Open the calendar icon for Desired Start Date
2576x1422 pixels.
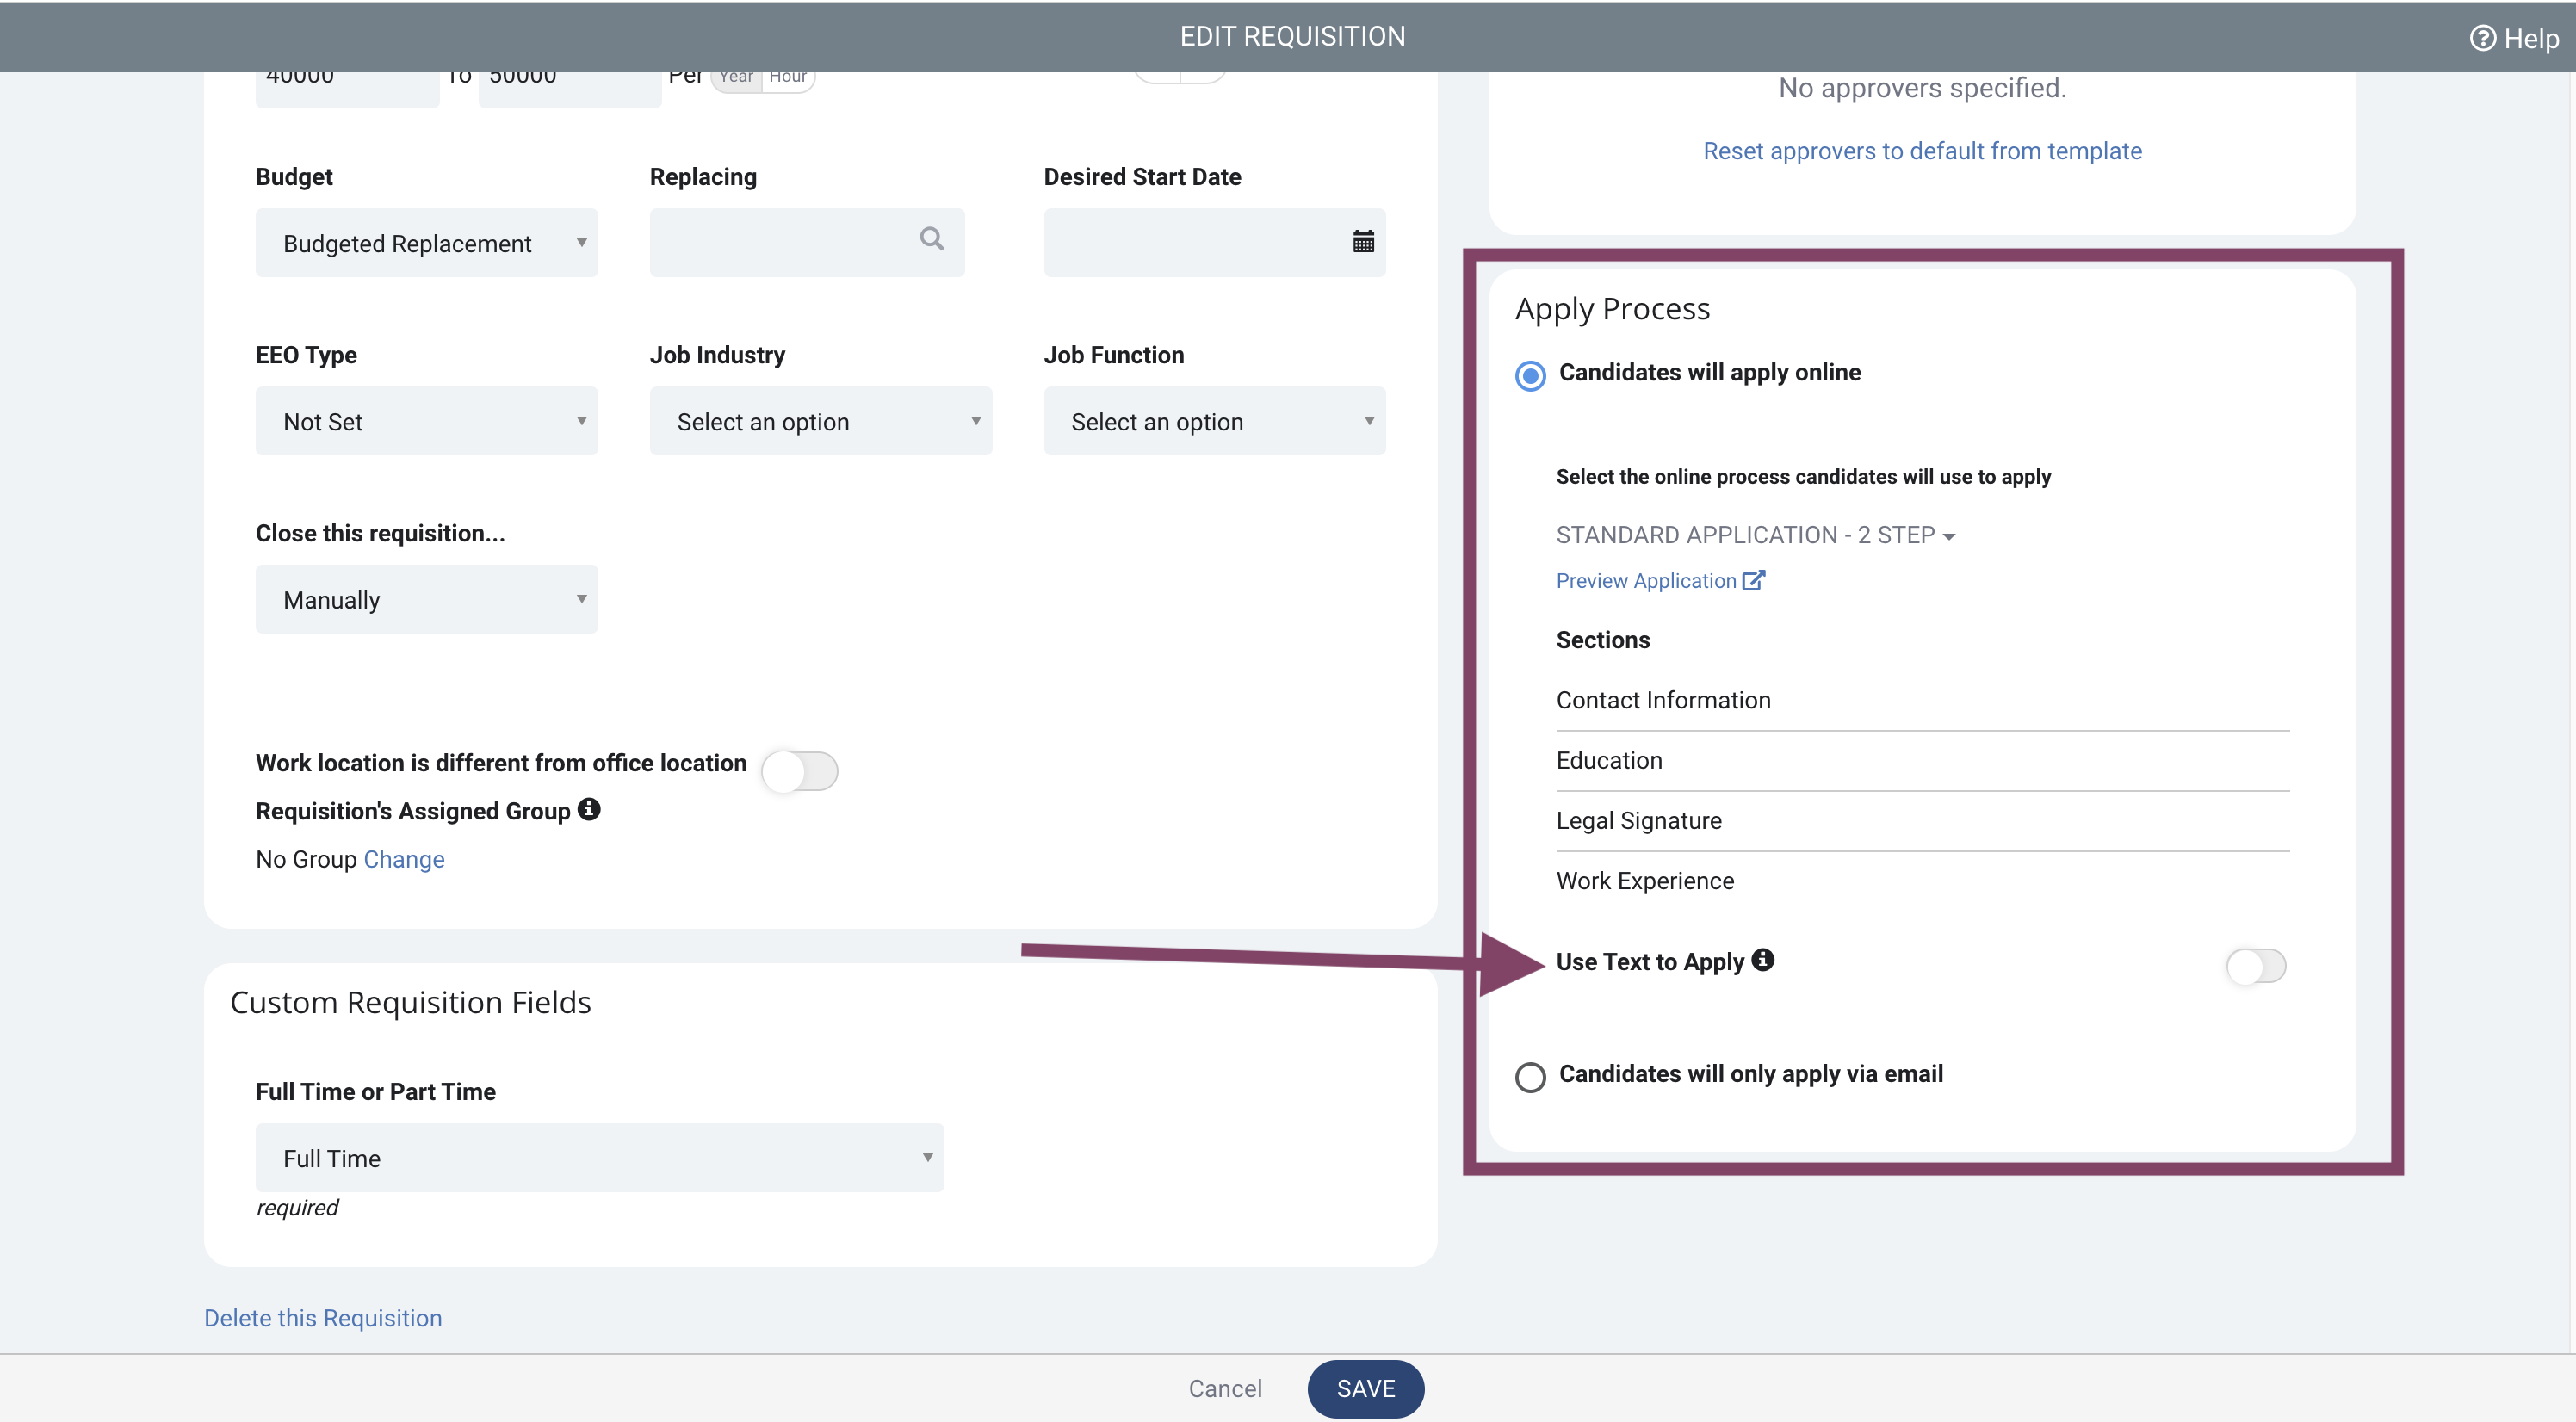(1363, 241)
